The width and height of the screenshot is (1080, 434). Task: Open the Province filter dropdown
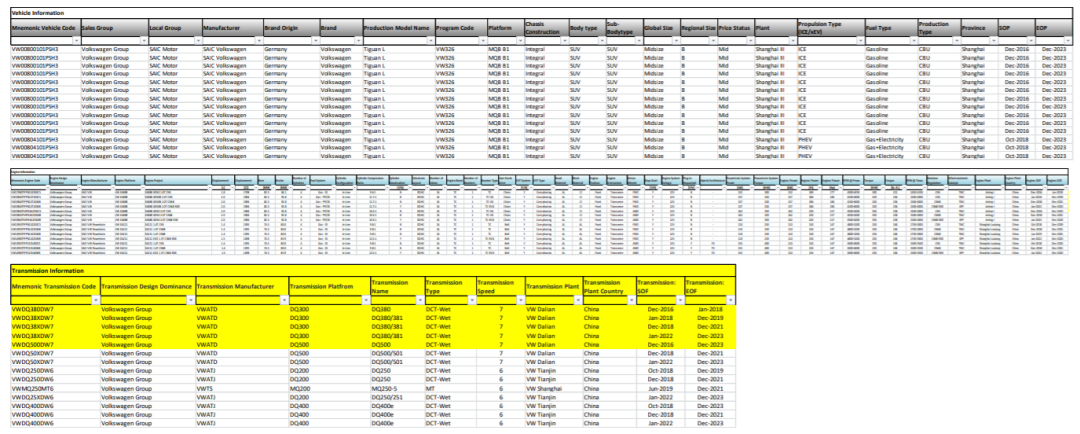[993, 41]
